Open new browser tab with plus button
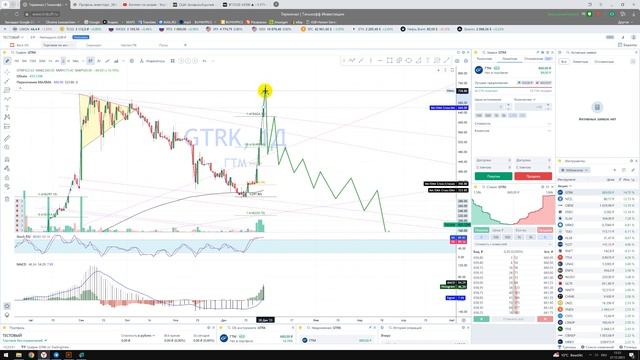 point(276,4)
